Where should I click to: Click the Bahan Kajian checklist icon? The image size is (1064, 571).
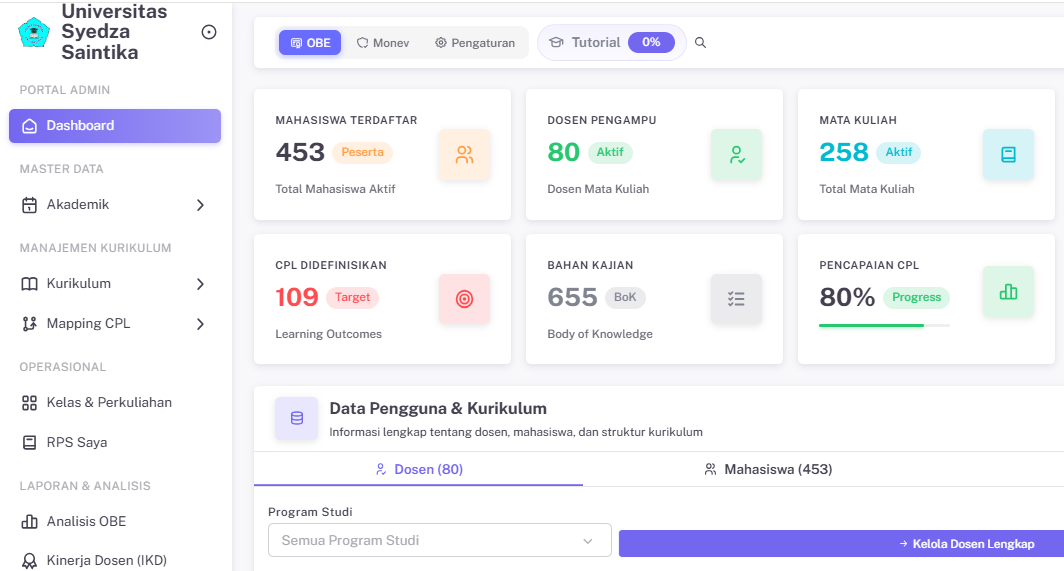[x=736, y=299]
